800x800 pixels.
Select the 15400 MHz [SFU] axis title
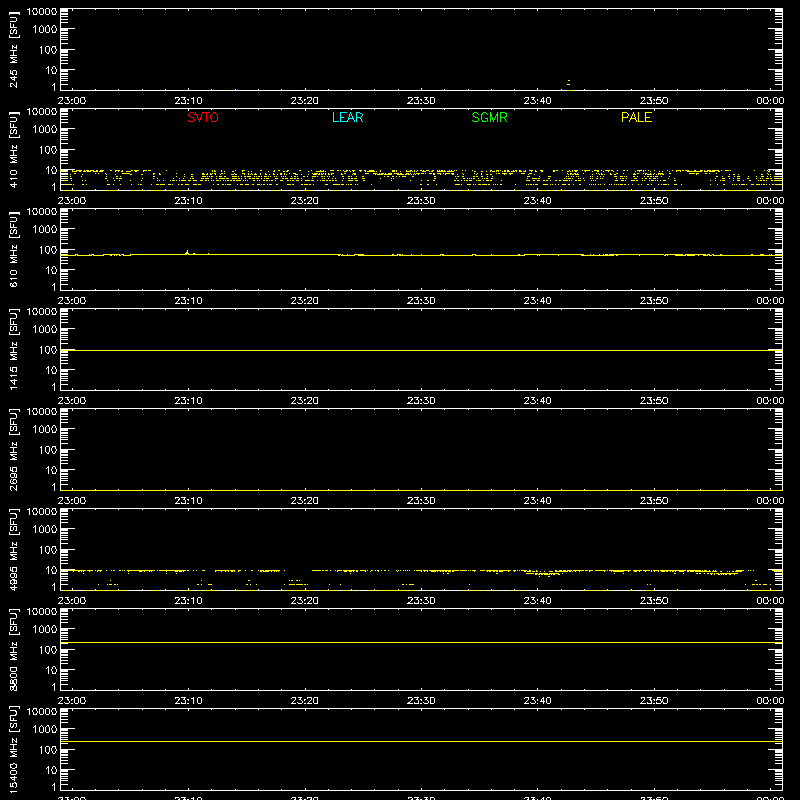click(x=13, y=749)
